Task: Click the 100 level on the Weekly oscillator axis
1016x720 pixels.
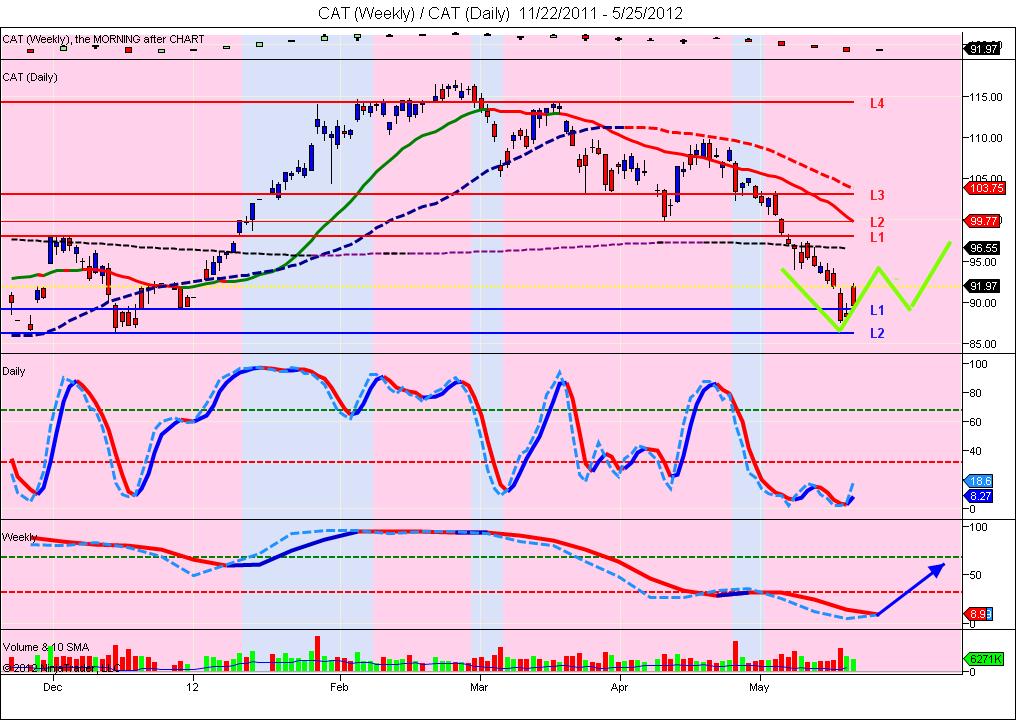Action: pos(978,527)
